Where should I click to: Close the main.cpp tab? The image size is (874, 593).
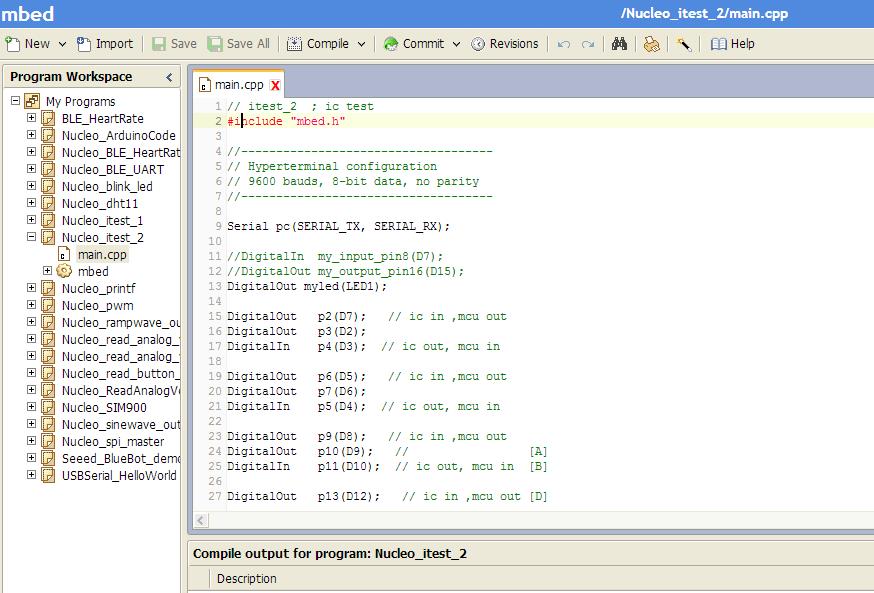[x=275, y=85]
